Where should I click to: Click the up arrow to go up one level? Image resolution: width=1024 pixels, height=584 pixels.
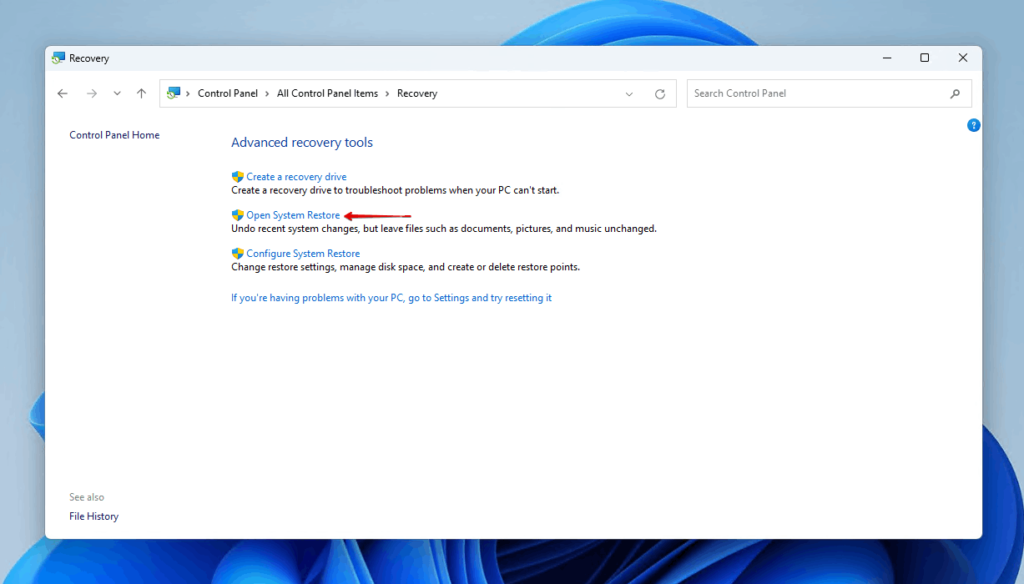pyautogui.click(x=141, y=93)
